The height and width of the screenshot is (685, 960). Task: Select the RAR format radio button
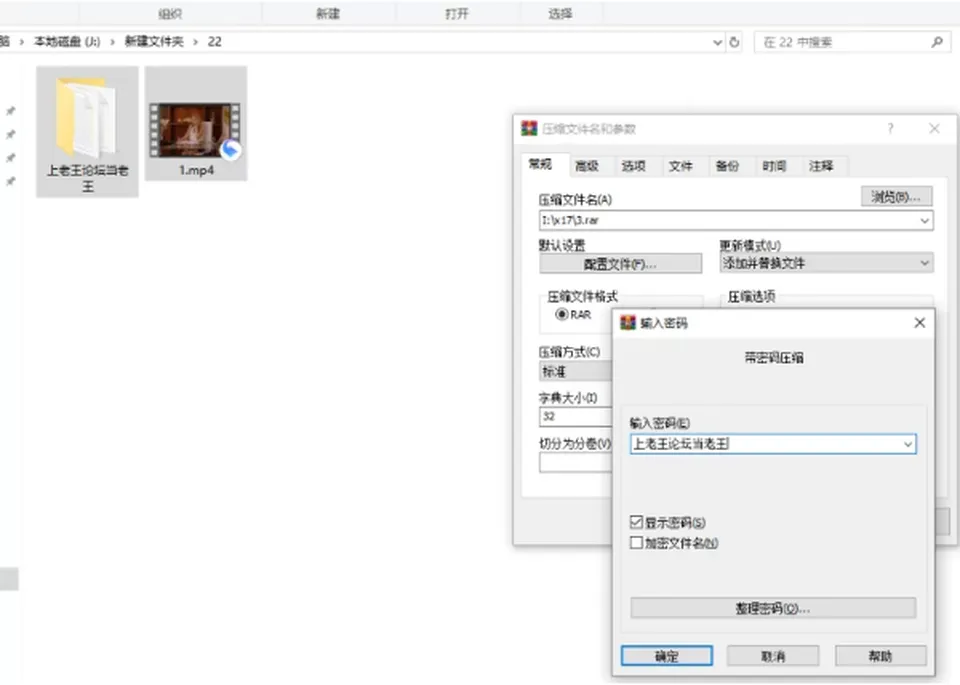561,315
